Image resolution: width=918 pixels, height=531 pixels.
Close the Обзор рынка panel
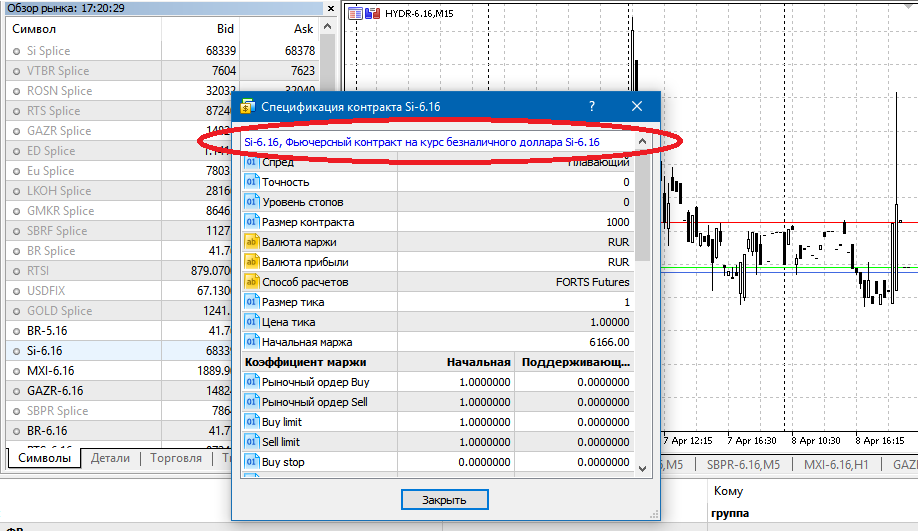(x=331, y=8)
